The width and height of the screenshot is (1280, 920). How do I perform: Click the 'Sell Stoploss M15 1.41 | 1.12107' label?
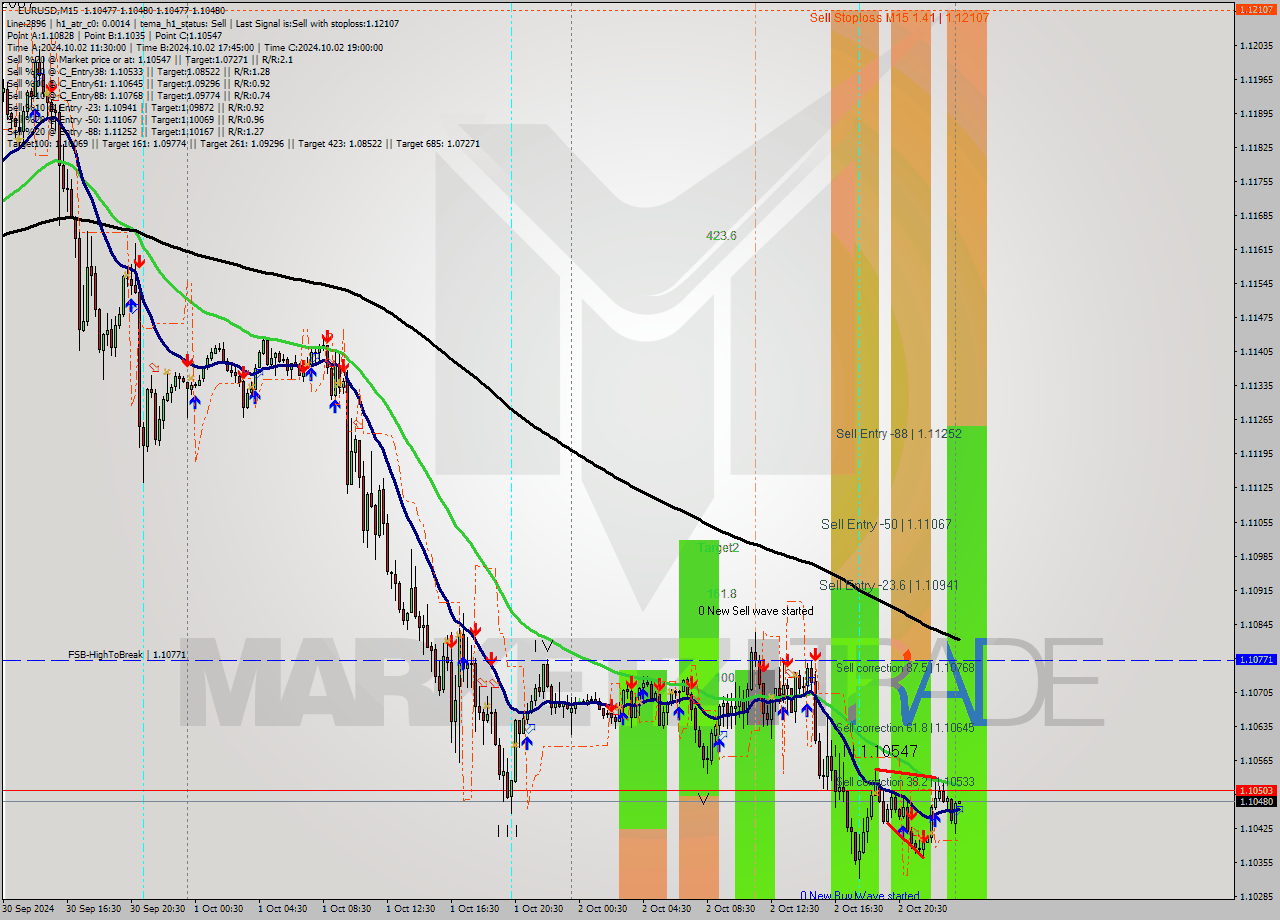899,17
